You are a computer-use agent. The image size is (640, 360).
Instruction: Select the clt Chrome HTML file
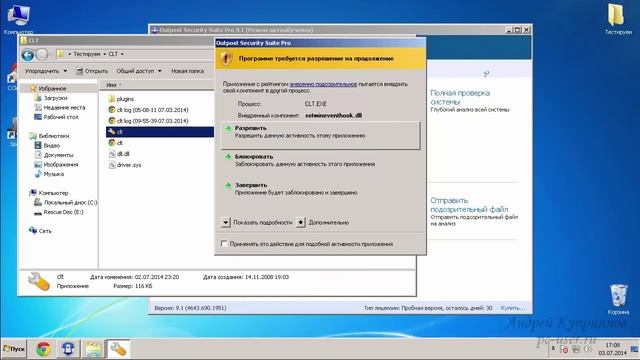[116, 143]
